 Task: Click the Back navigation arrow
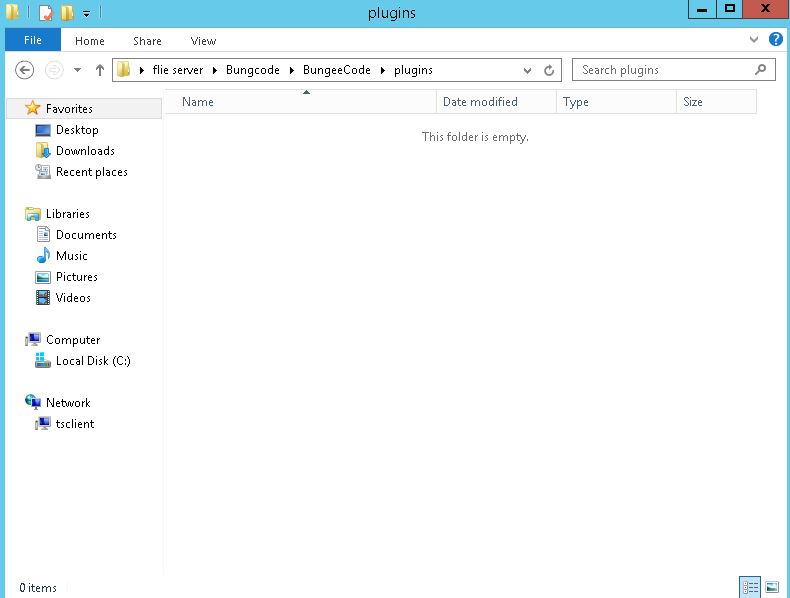coord(25,70)
